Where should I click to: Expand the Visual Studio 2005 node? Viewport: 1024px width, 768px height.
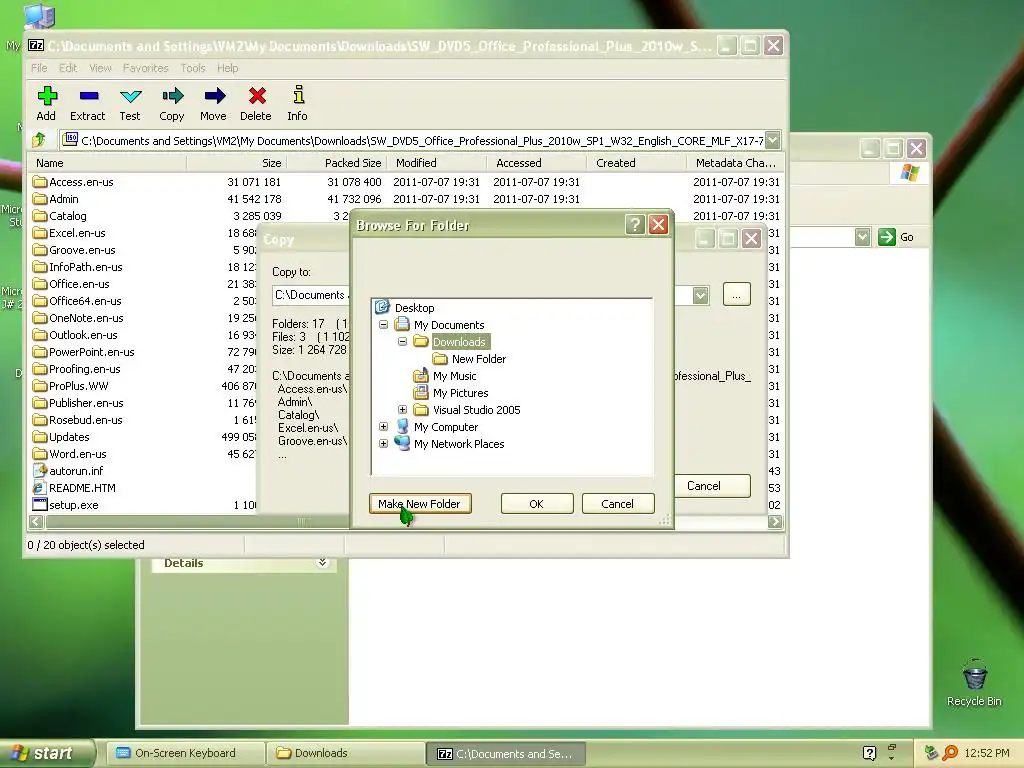click(402, 409)
